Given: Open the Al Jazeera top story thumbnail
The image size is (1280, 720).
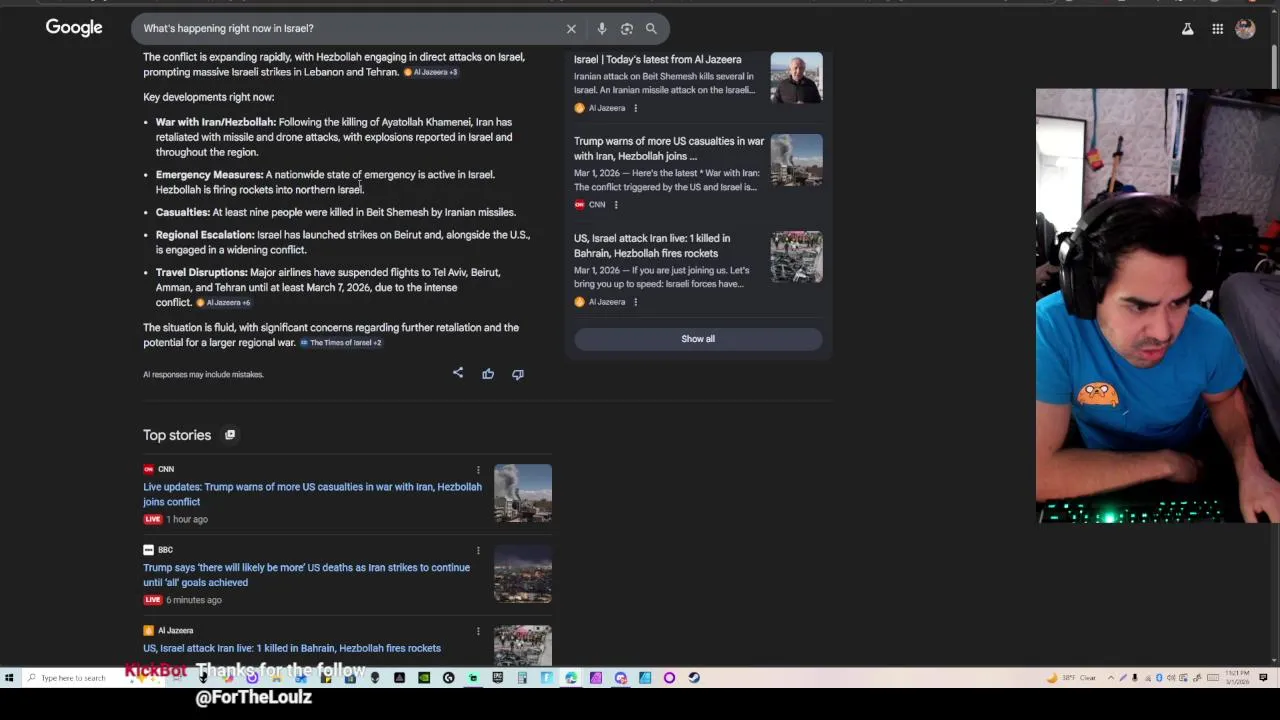Looking at the screenshot, I should tap(522, 646).
